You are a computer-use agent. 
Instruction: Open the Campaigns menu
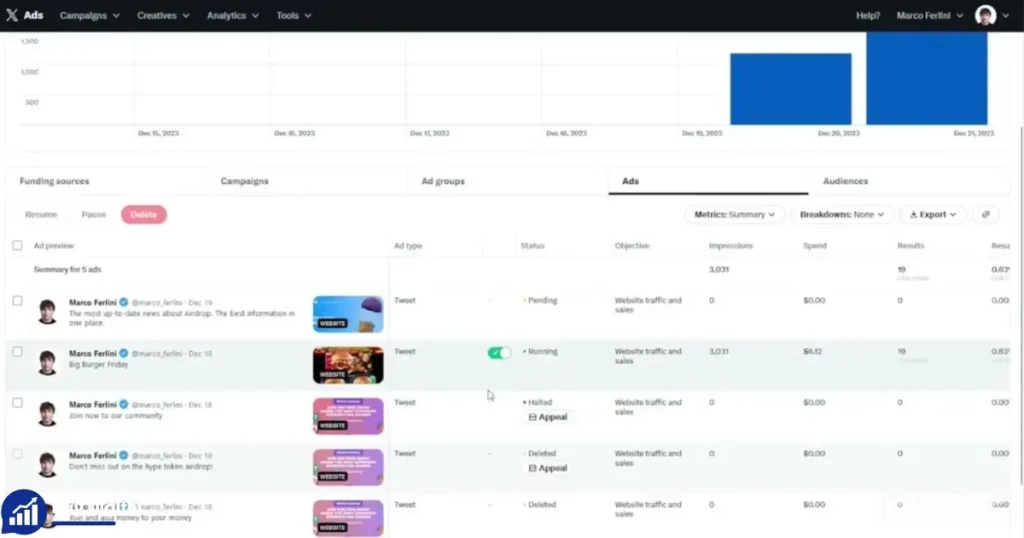pos(89,15)
